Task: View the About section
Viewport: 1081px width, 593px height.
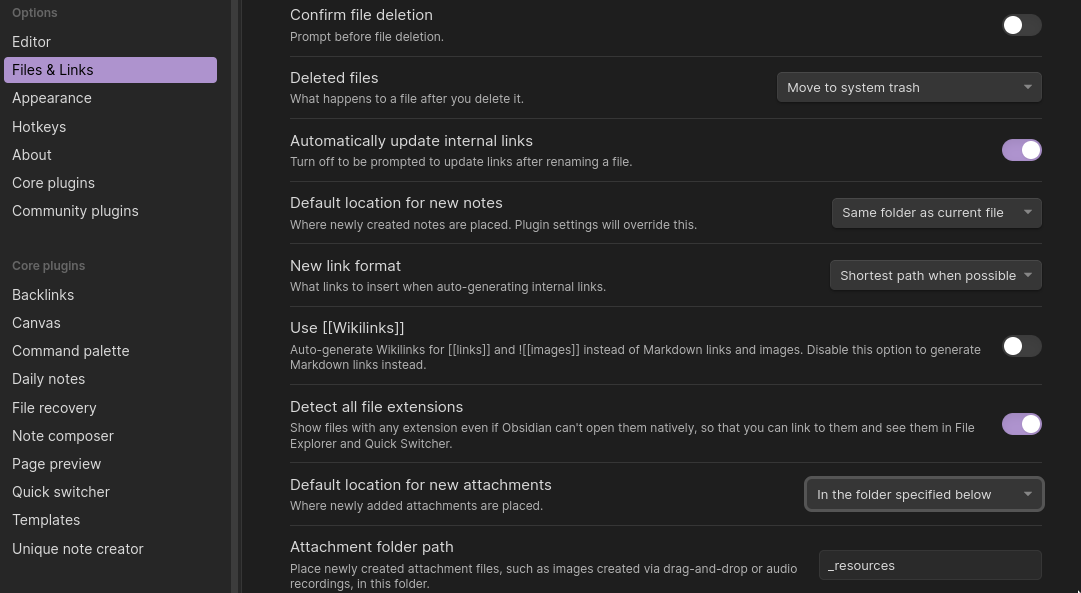Action: pos(31,155)
